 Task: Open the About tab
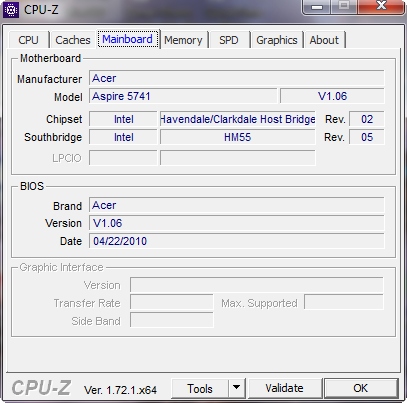324,40
